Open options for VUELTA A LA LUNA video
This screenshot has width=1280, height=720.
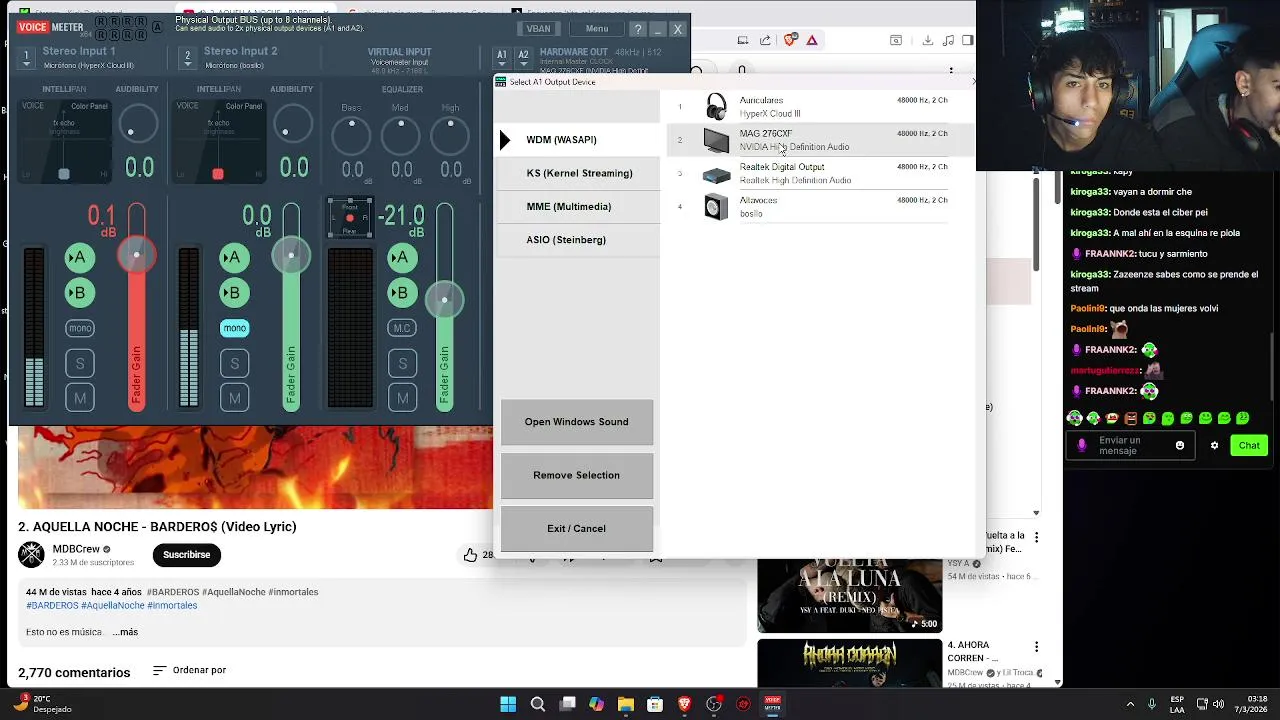pyautogui.click(x=1036, y=537)
